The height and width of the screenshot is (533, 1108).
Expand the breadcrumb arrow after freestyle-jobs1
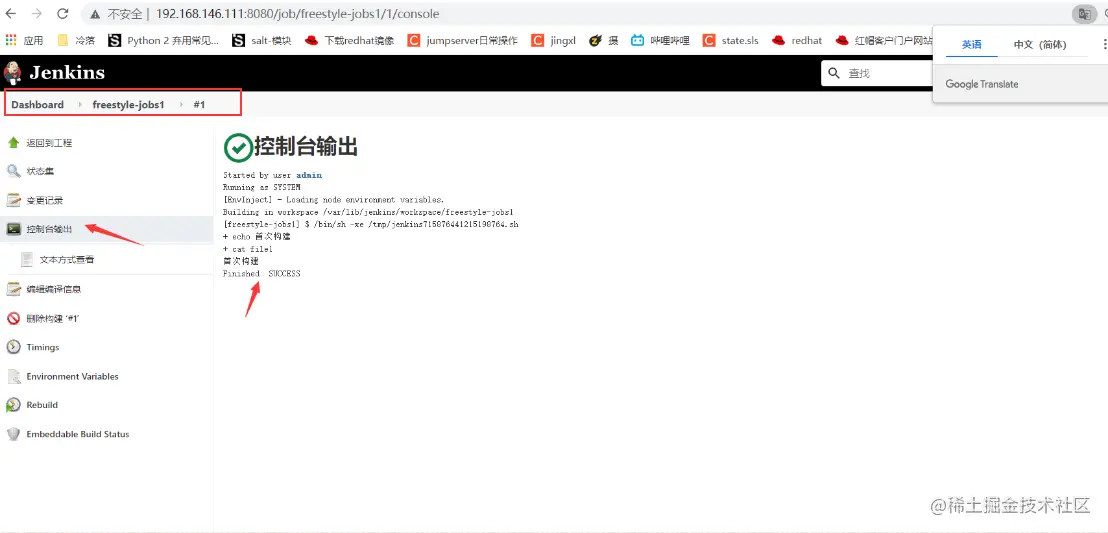pyautogui.click(x=180, y=104)
